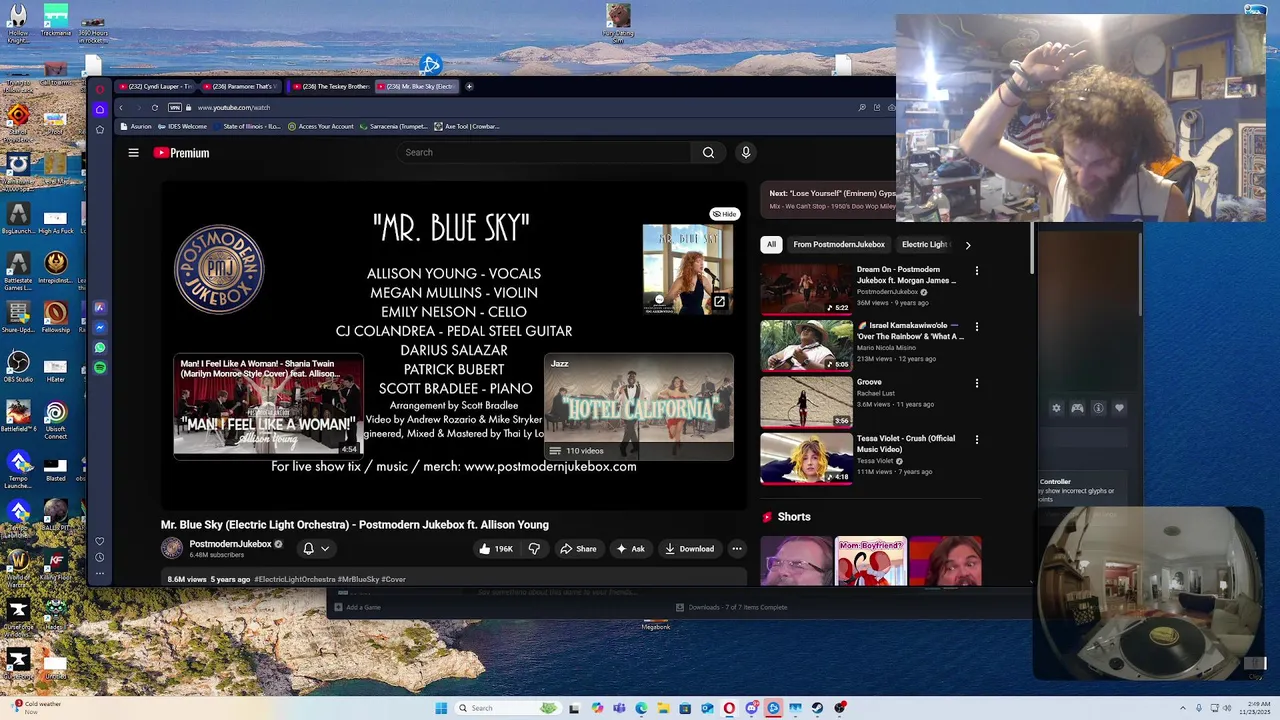Click the YouTube search magnifier button
Viewport: 1280px width, 720px height.
point(708,152)
